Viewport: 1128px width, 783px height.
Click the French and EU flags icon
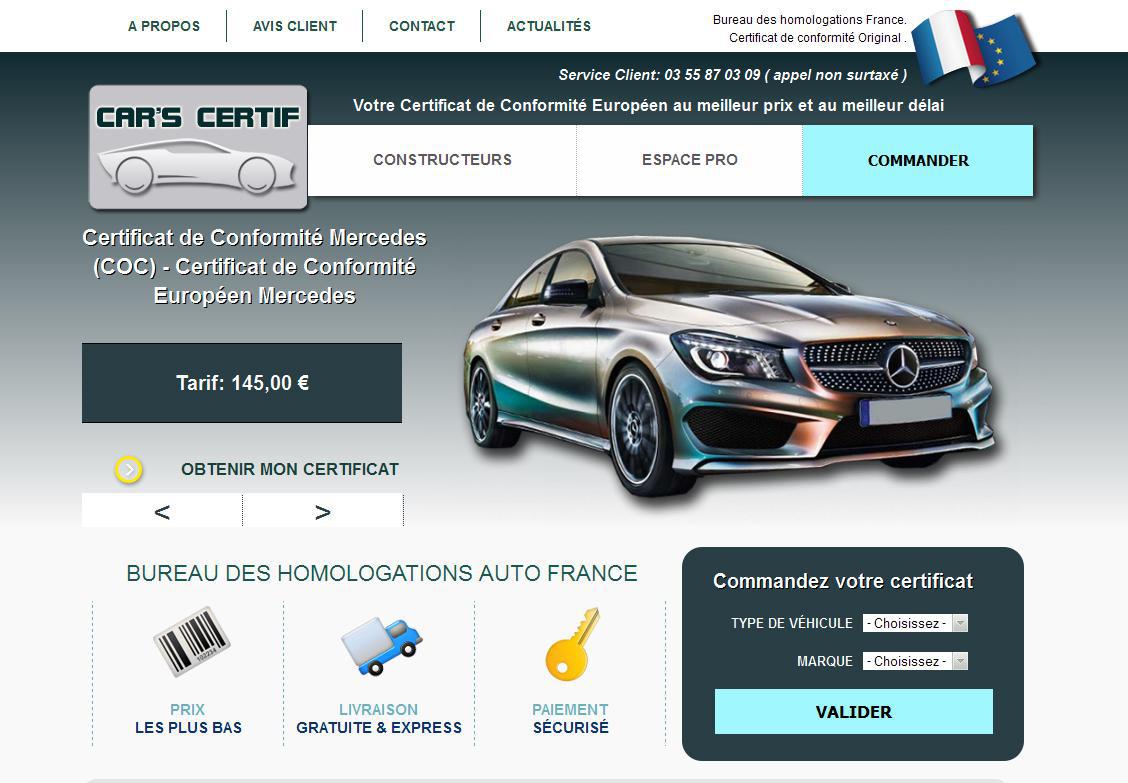click(x=975, y=47)
